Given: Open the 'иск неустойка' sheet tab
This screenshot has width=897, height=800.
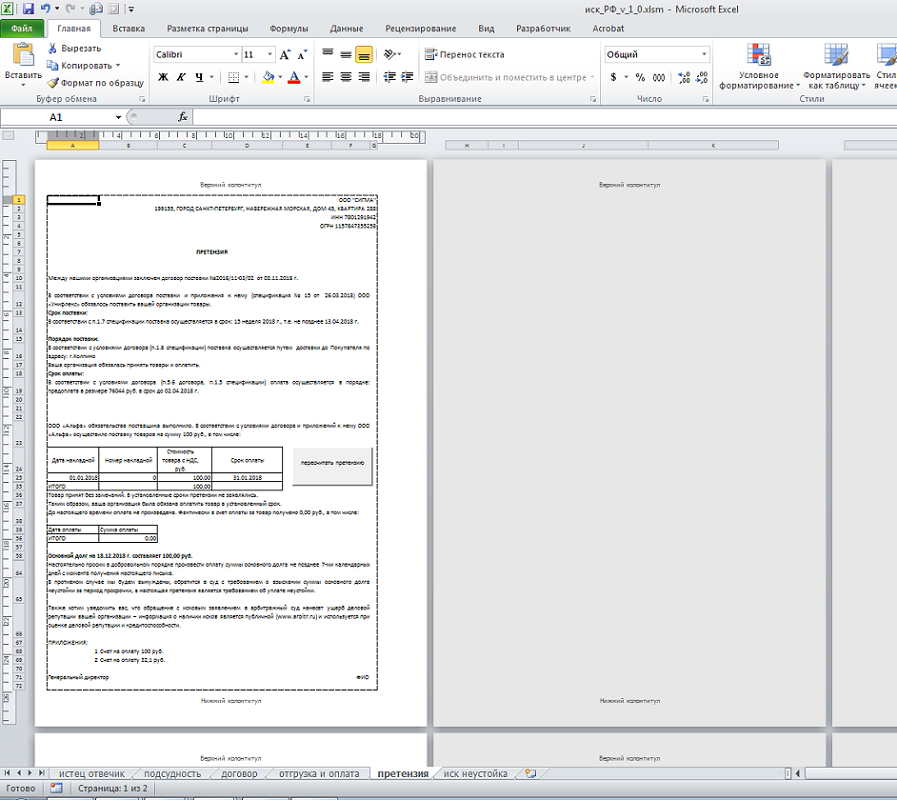Looking at the screenshot, I should click(x=475, y=774).
